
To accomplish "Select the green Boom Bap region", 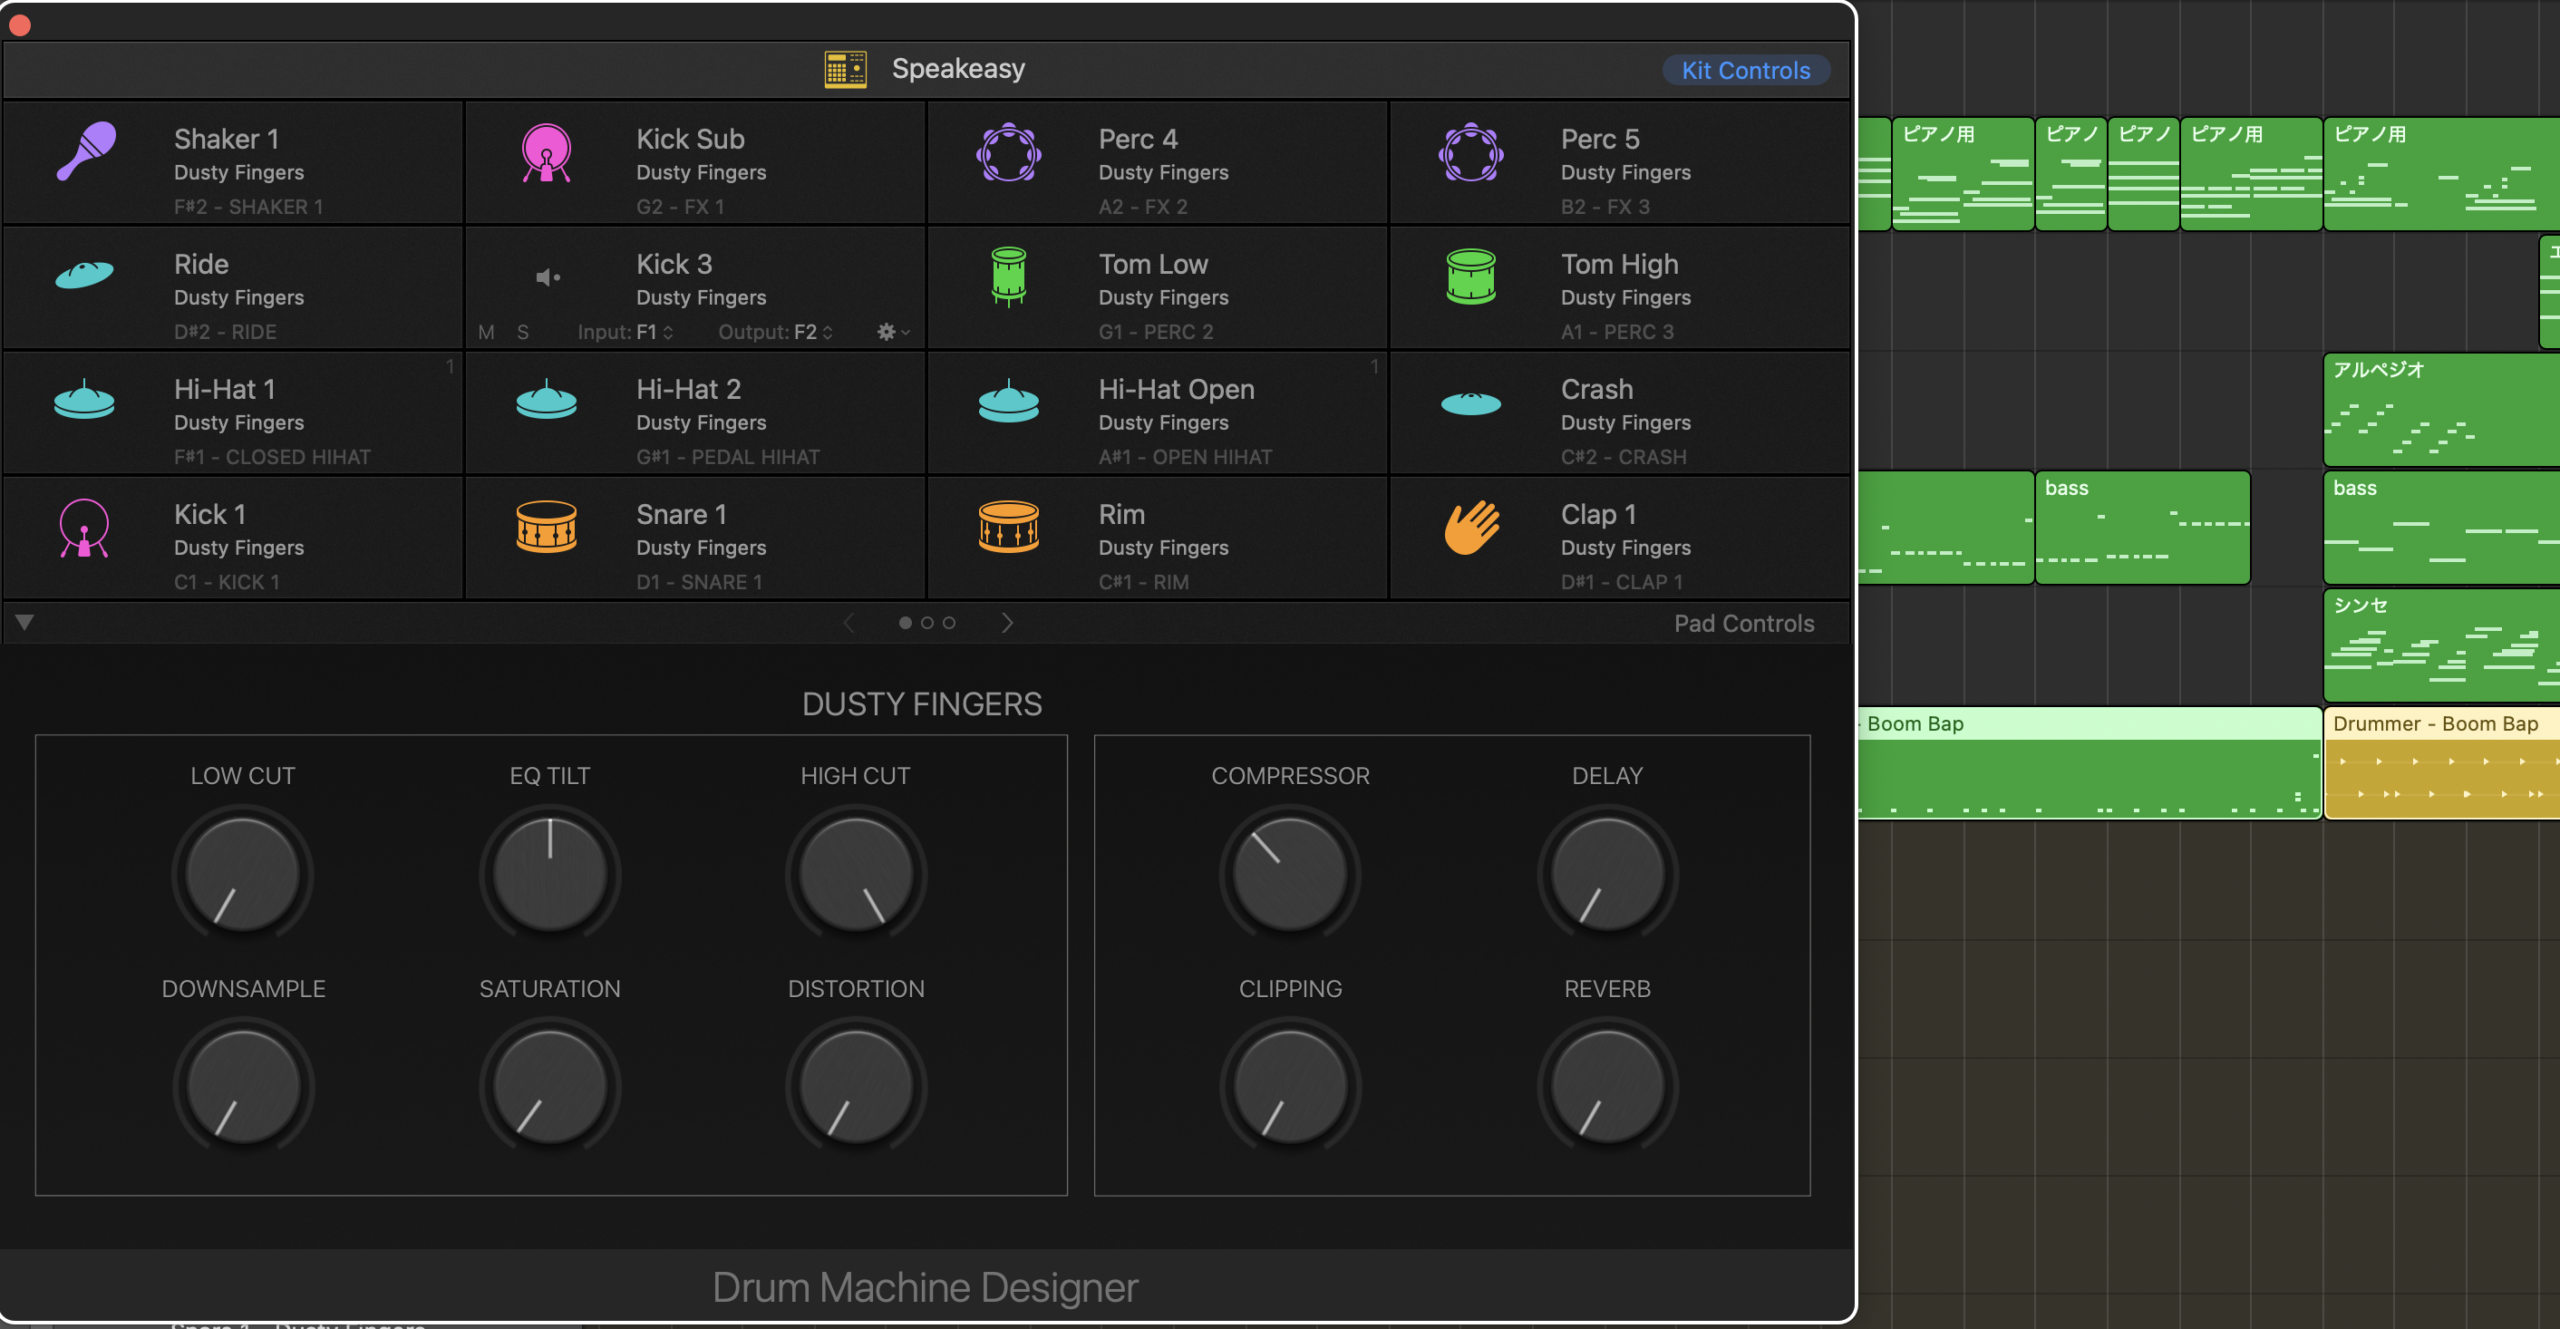I will [x=2089, y=764].
